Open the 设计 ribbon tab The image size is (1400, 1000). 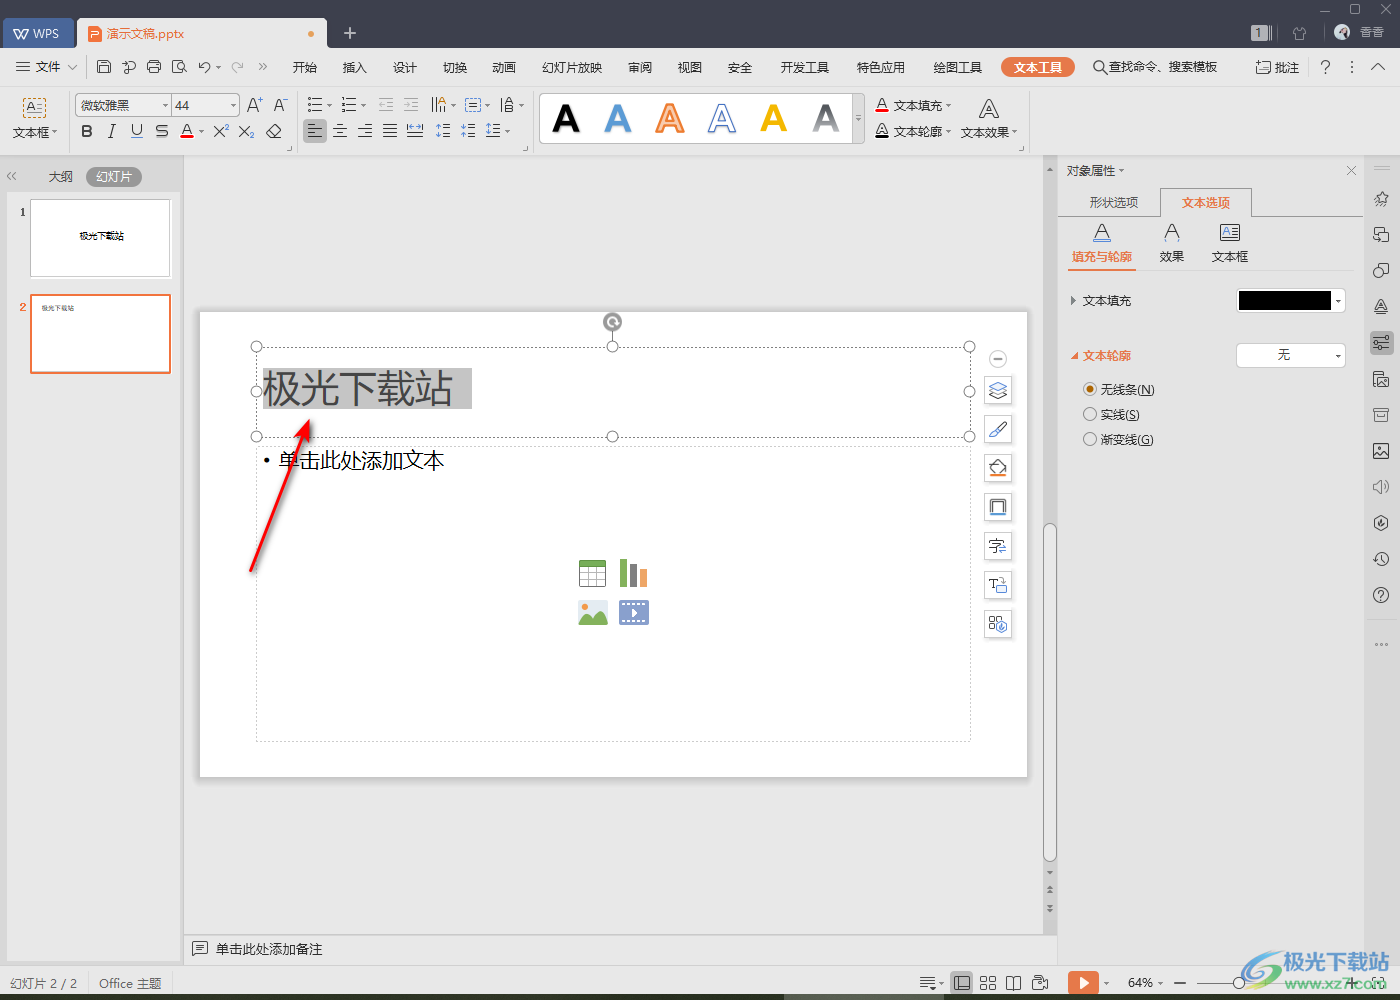coord(405,67)
